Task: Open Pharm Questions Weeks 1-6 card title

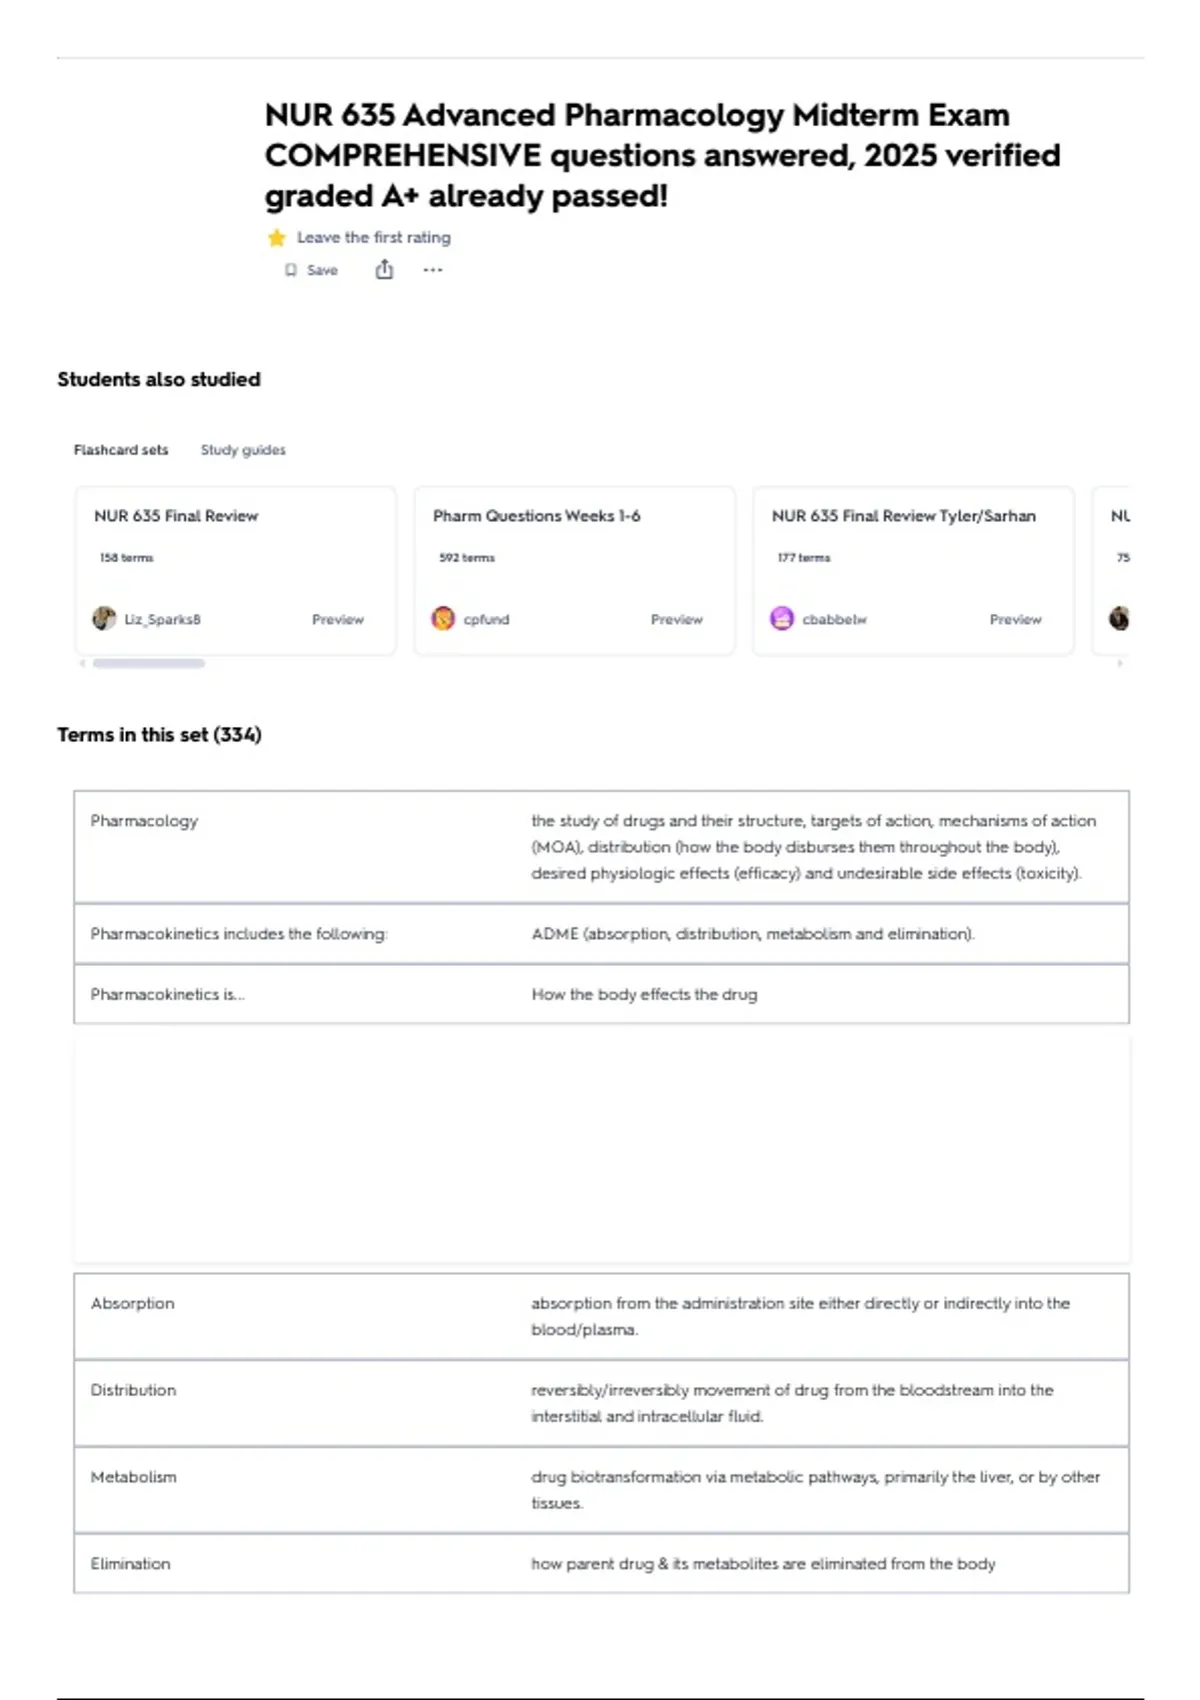Action: pos(537,516)
